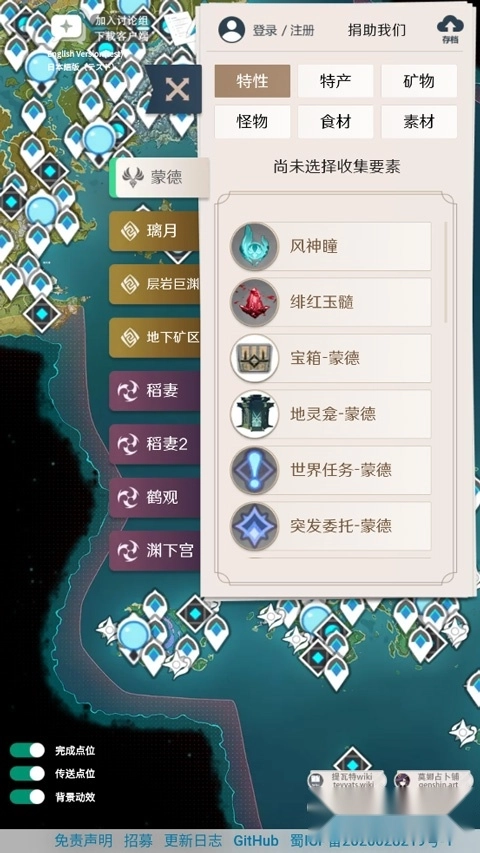This screenshot has height=853, width=480.
Task: Open the 璃月 region map
Action: [x=155, y=231]
